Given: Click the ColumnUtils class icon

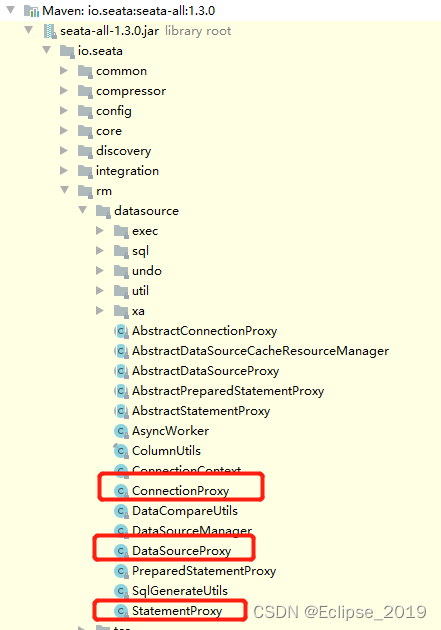Looking at the screenshot, I should (x=121, y=451).
